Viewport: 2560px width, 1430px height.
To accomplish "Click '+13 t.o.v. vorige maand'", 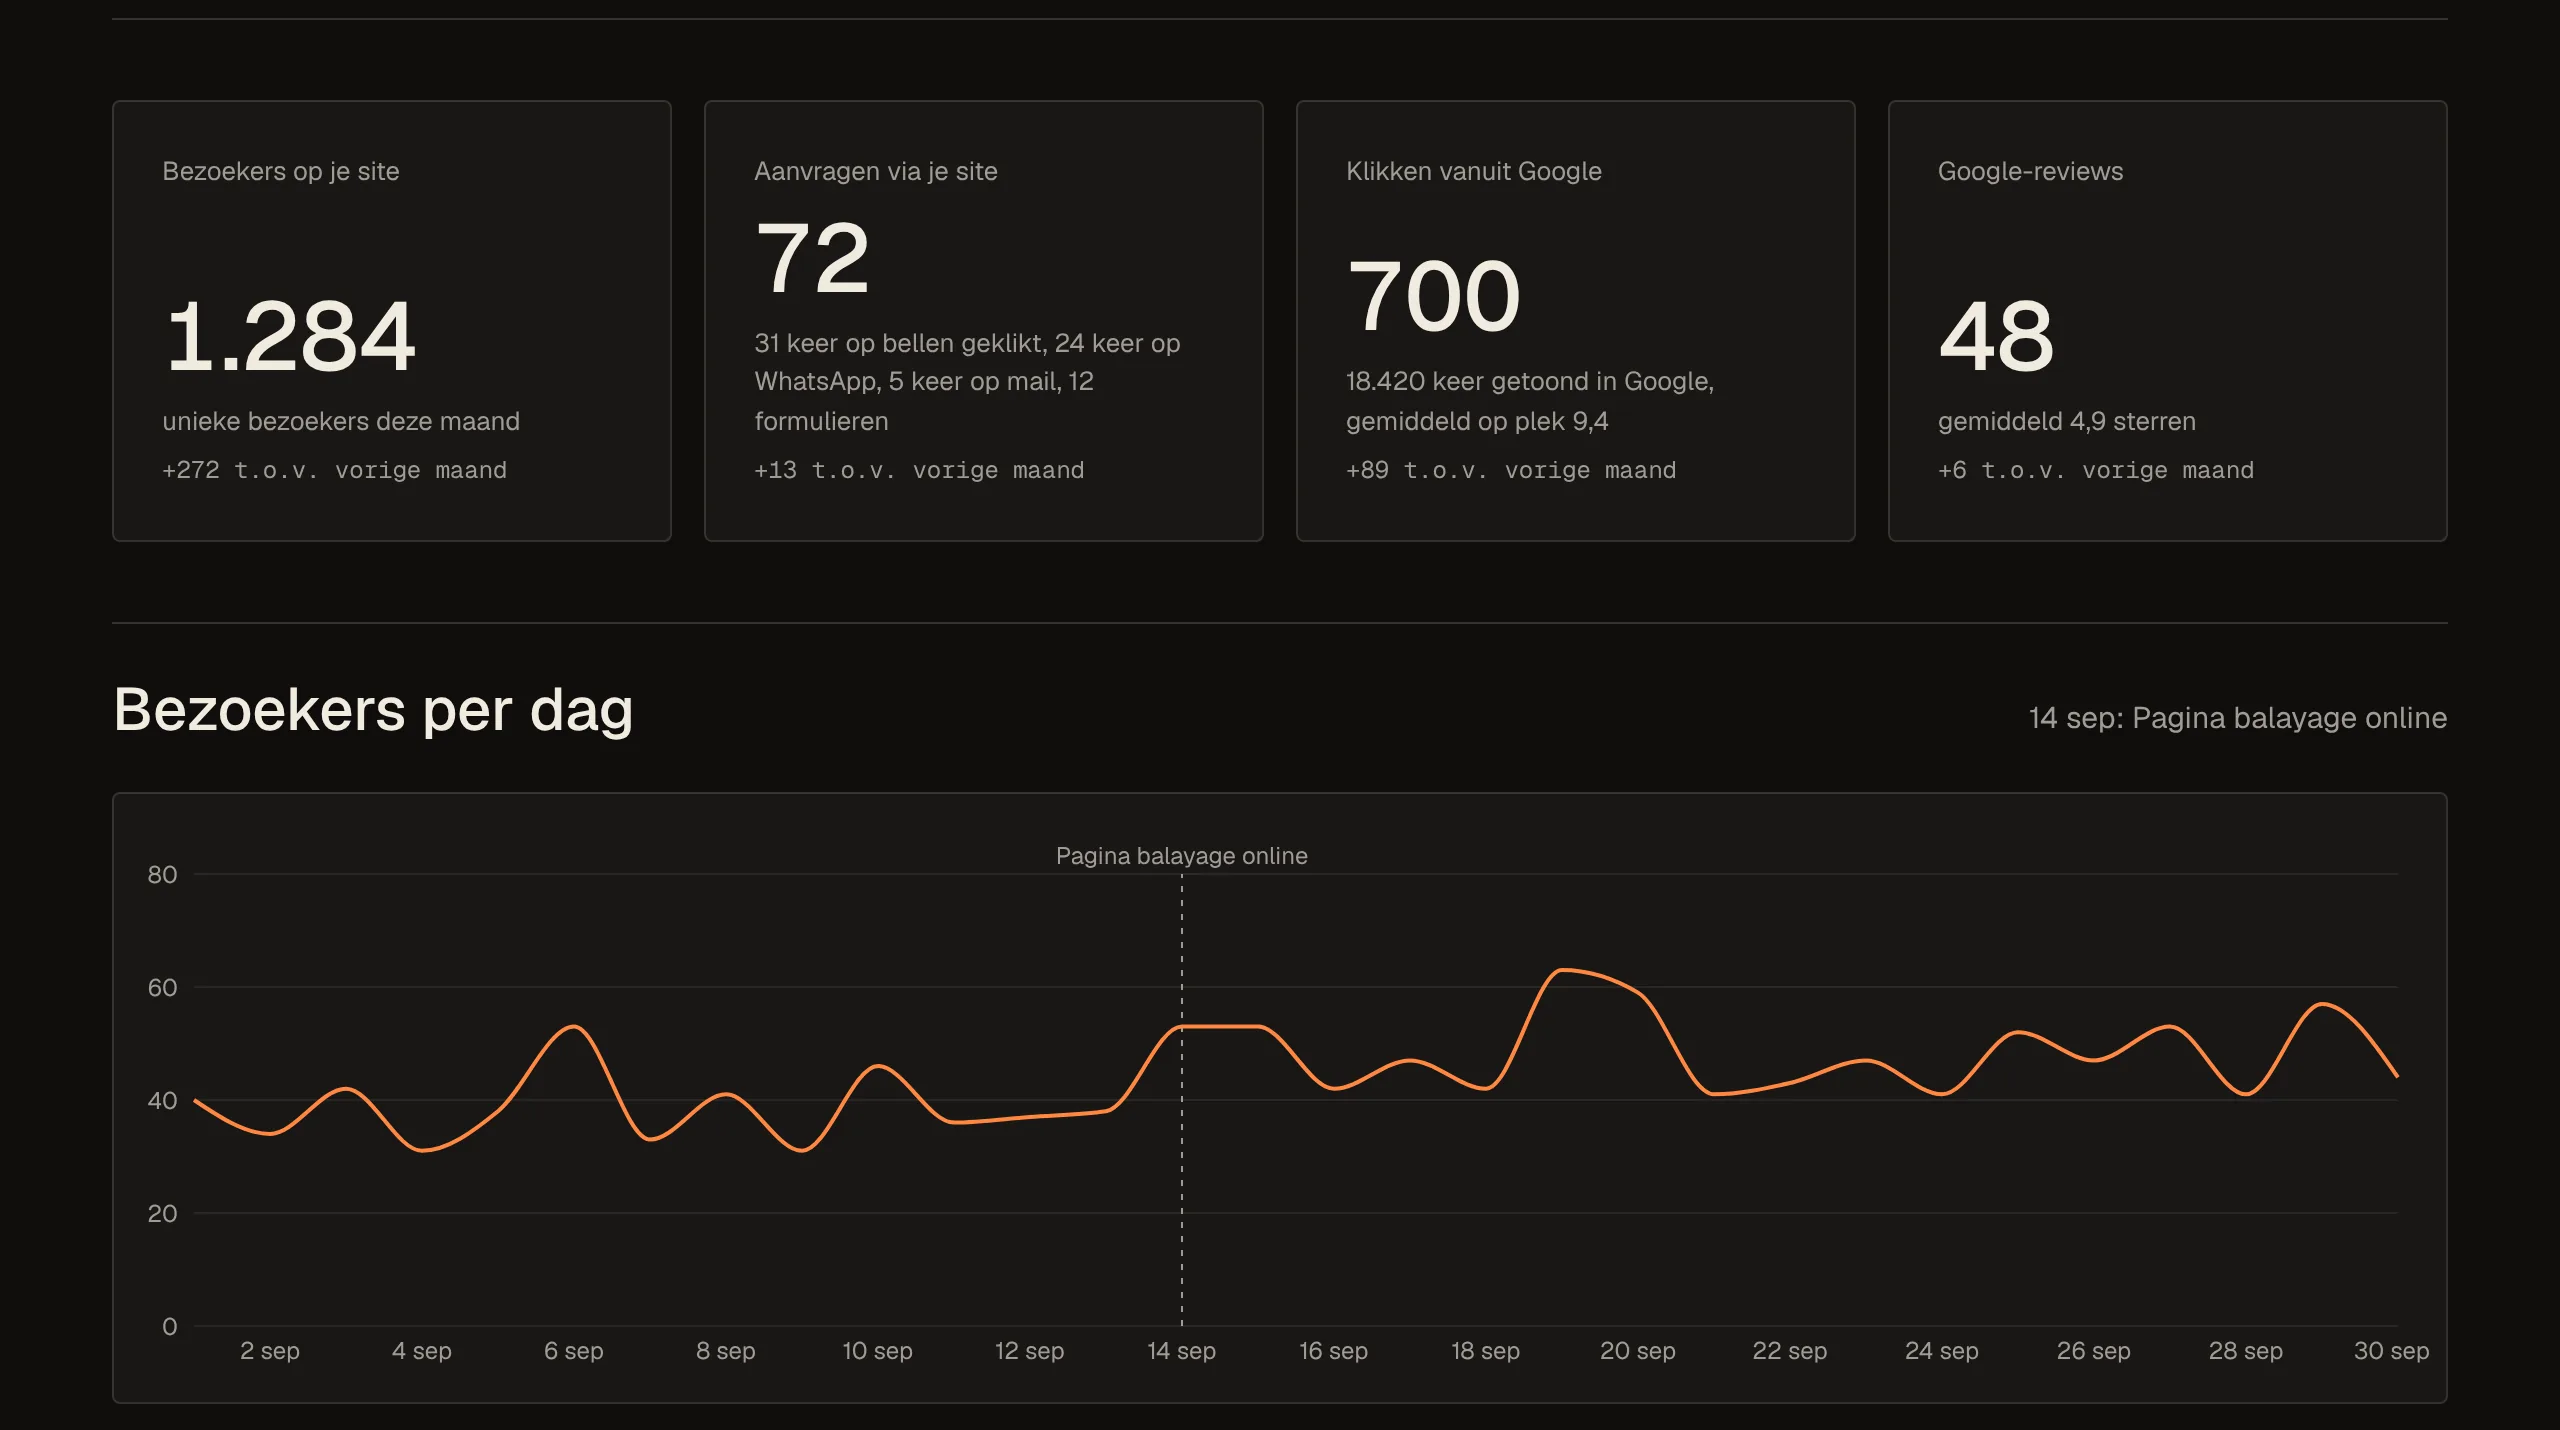I will pyautogui.click(x=919, y=470).
